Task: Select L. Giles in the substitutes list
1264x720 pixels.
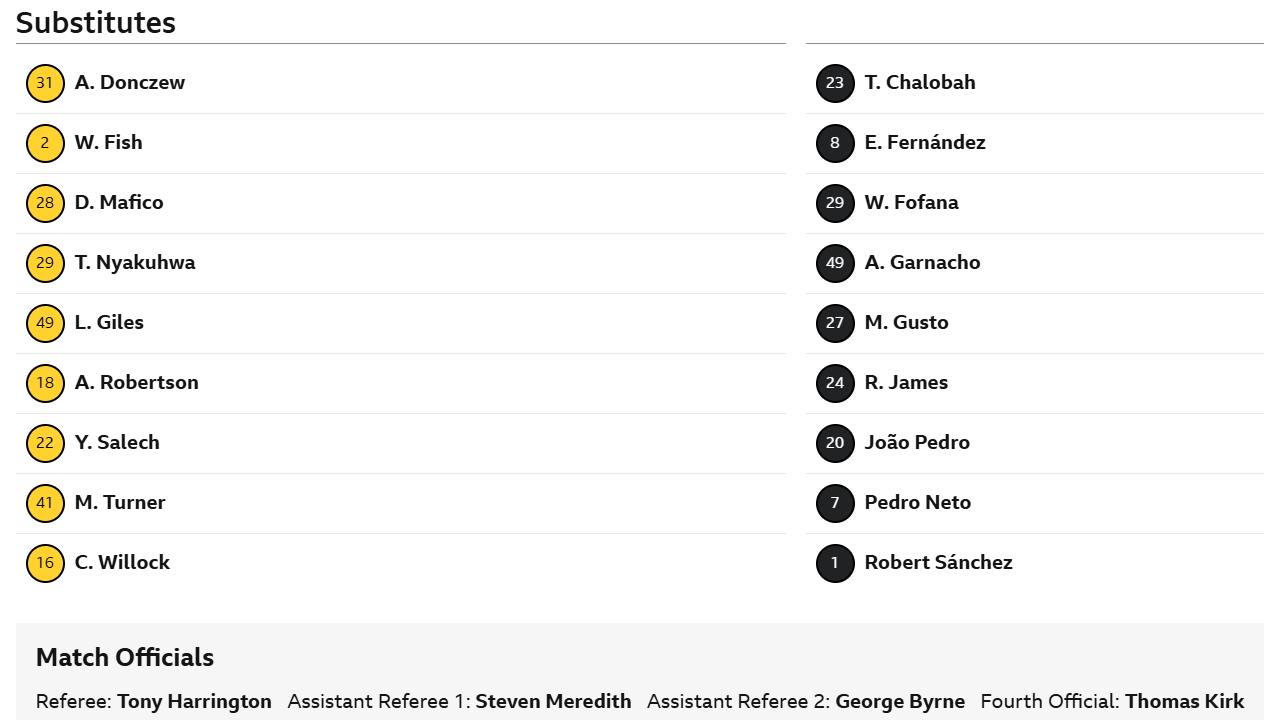Action: pyautogui.click(x=109, y=322)
